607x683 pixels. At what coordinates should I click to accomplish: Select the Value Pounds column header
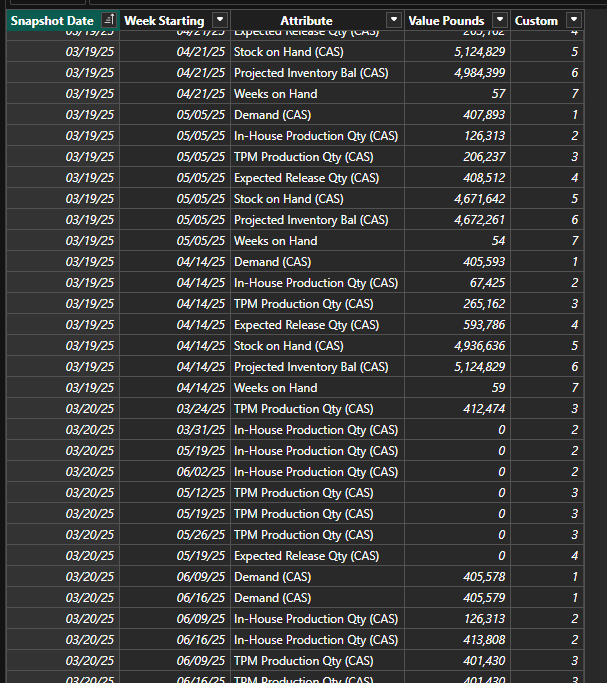(x=446, y=21)
